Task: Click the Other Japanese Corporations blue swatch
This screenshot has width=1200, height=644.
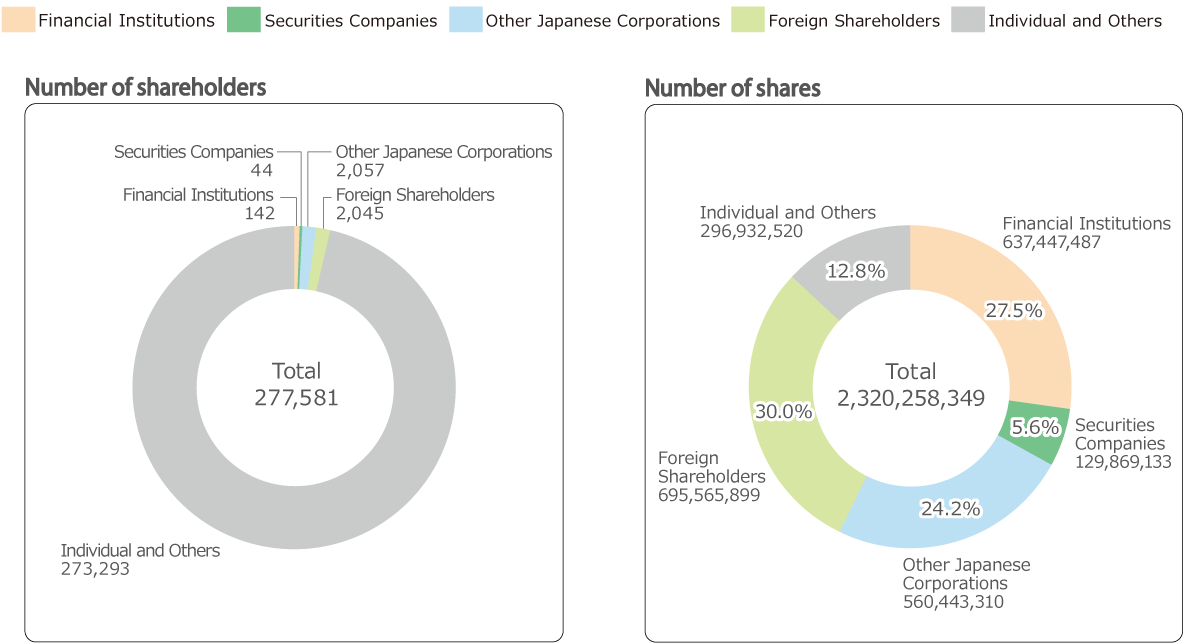Action: (x=464, y=19)
